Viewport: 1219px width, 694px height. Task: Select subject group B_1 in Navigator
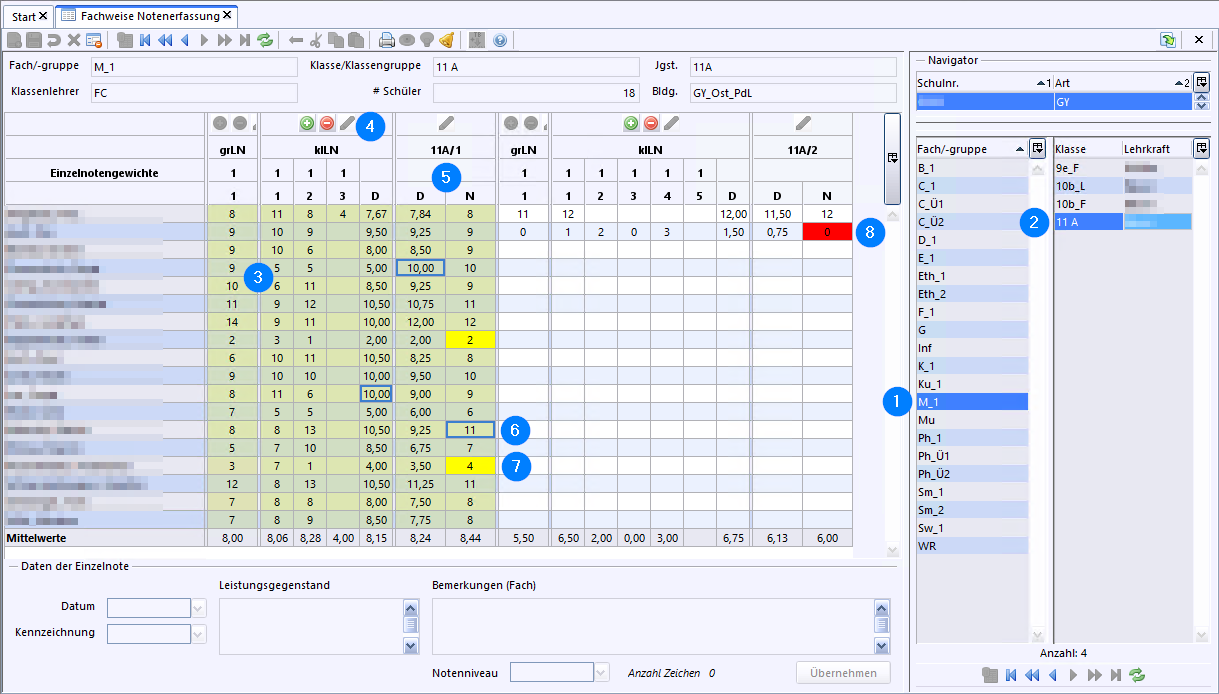click(x=972, y=168)
